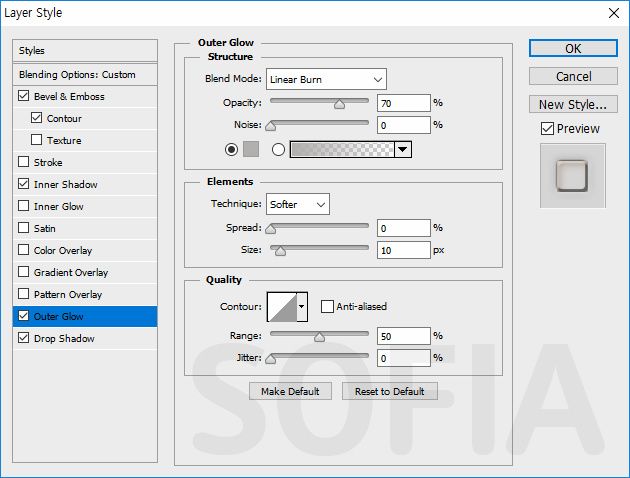Click the Size value field
630x478 pixels.
coord(404,250)
